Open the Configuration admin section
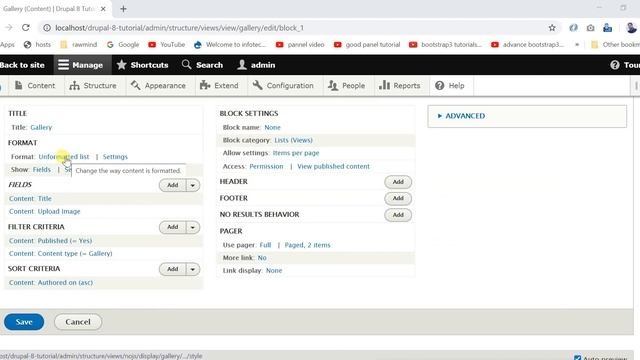This screenshot has height=360, width=640. coord(283,85)
